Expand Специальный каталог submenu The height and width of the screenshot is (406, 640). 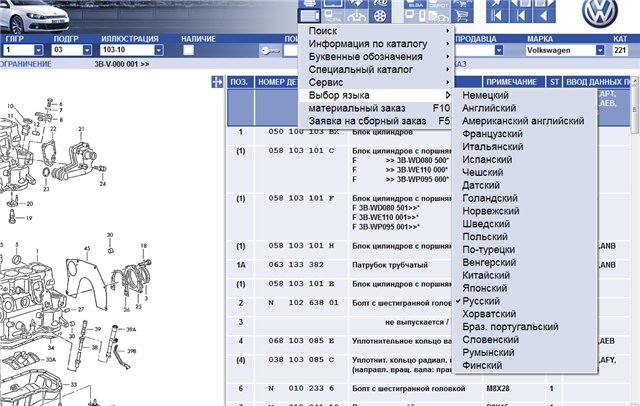[376, 69]
